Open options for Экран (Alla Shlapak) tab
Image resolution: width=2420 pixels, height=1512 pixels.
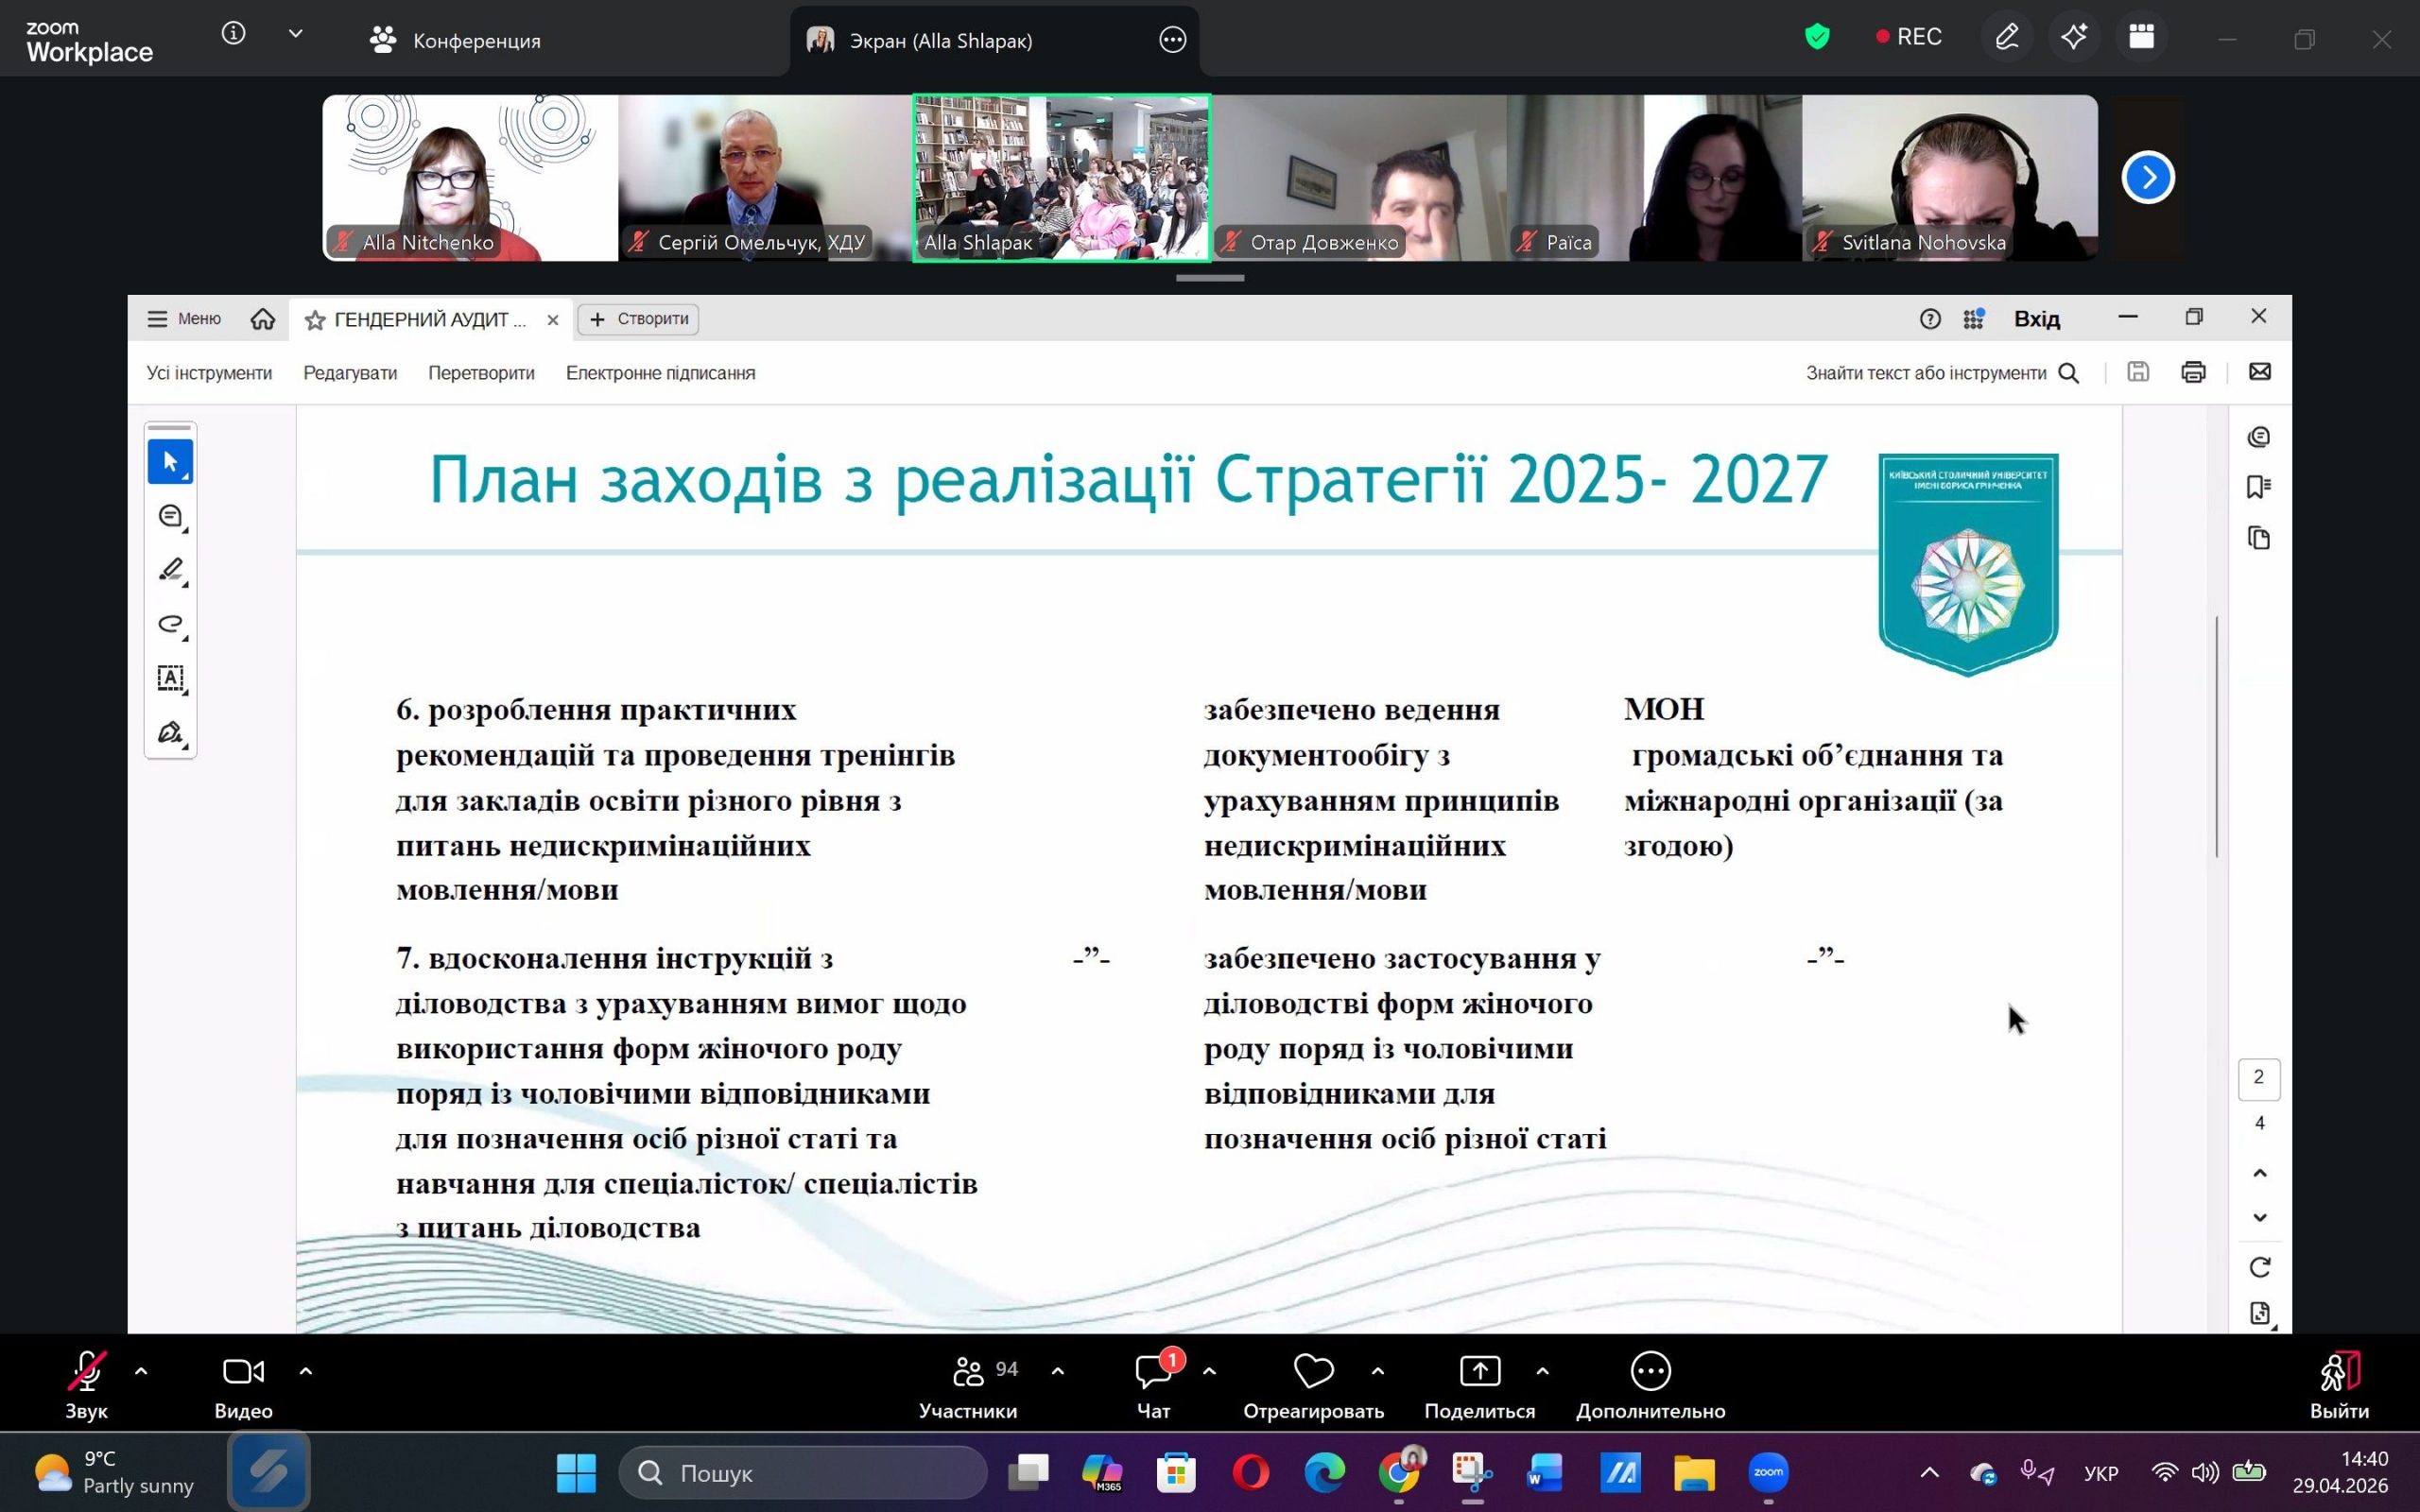1172,40
